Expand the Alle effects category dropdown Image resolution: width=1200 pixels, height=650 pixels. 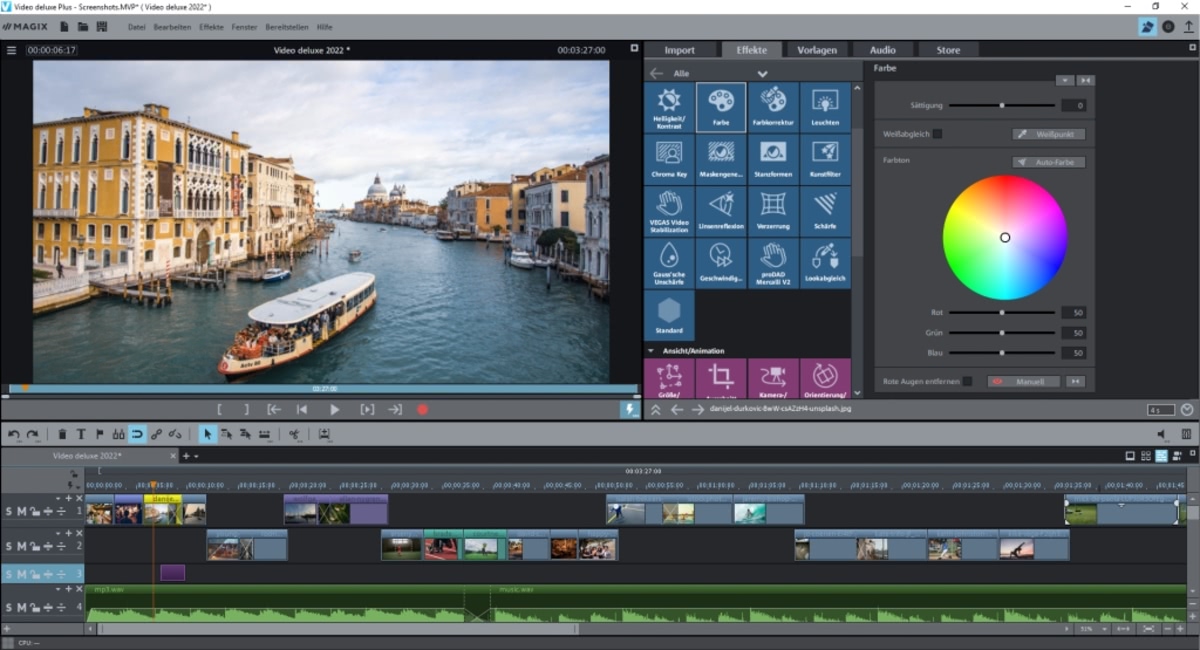coord(762,73)
